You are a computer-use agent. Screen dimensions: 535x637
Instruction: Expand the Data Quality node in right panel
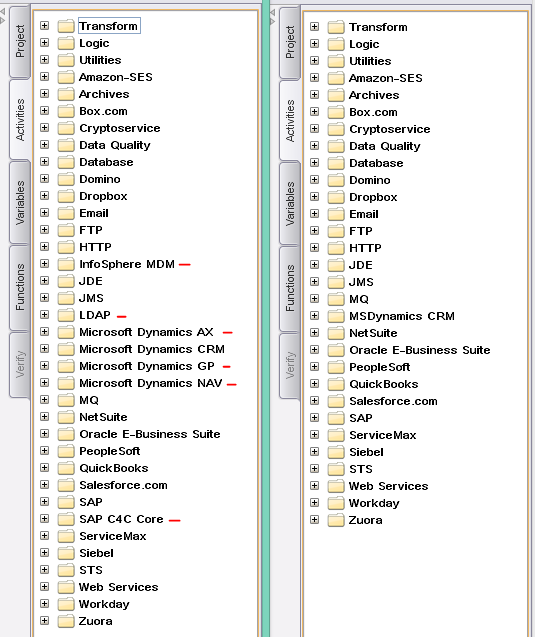click(314, 145)
